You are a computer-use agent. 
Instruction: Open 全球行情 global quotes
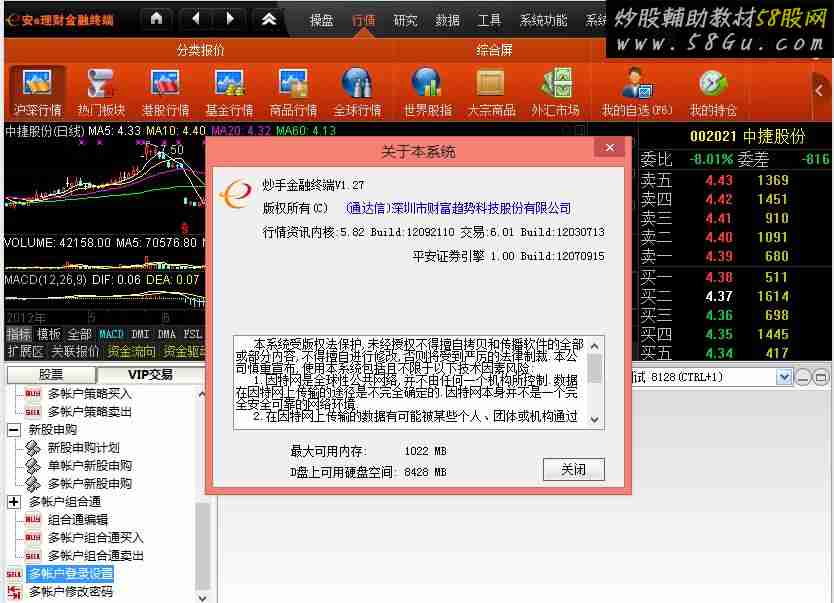[x=357, y=93]
